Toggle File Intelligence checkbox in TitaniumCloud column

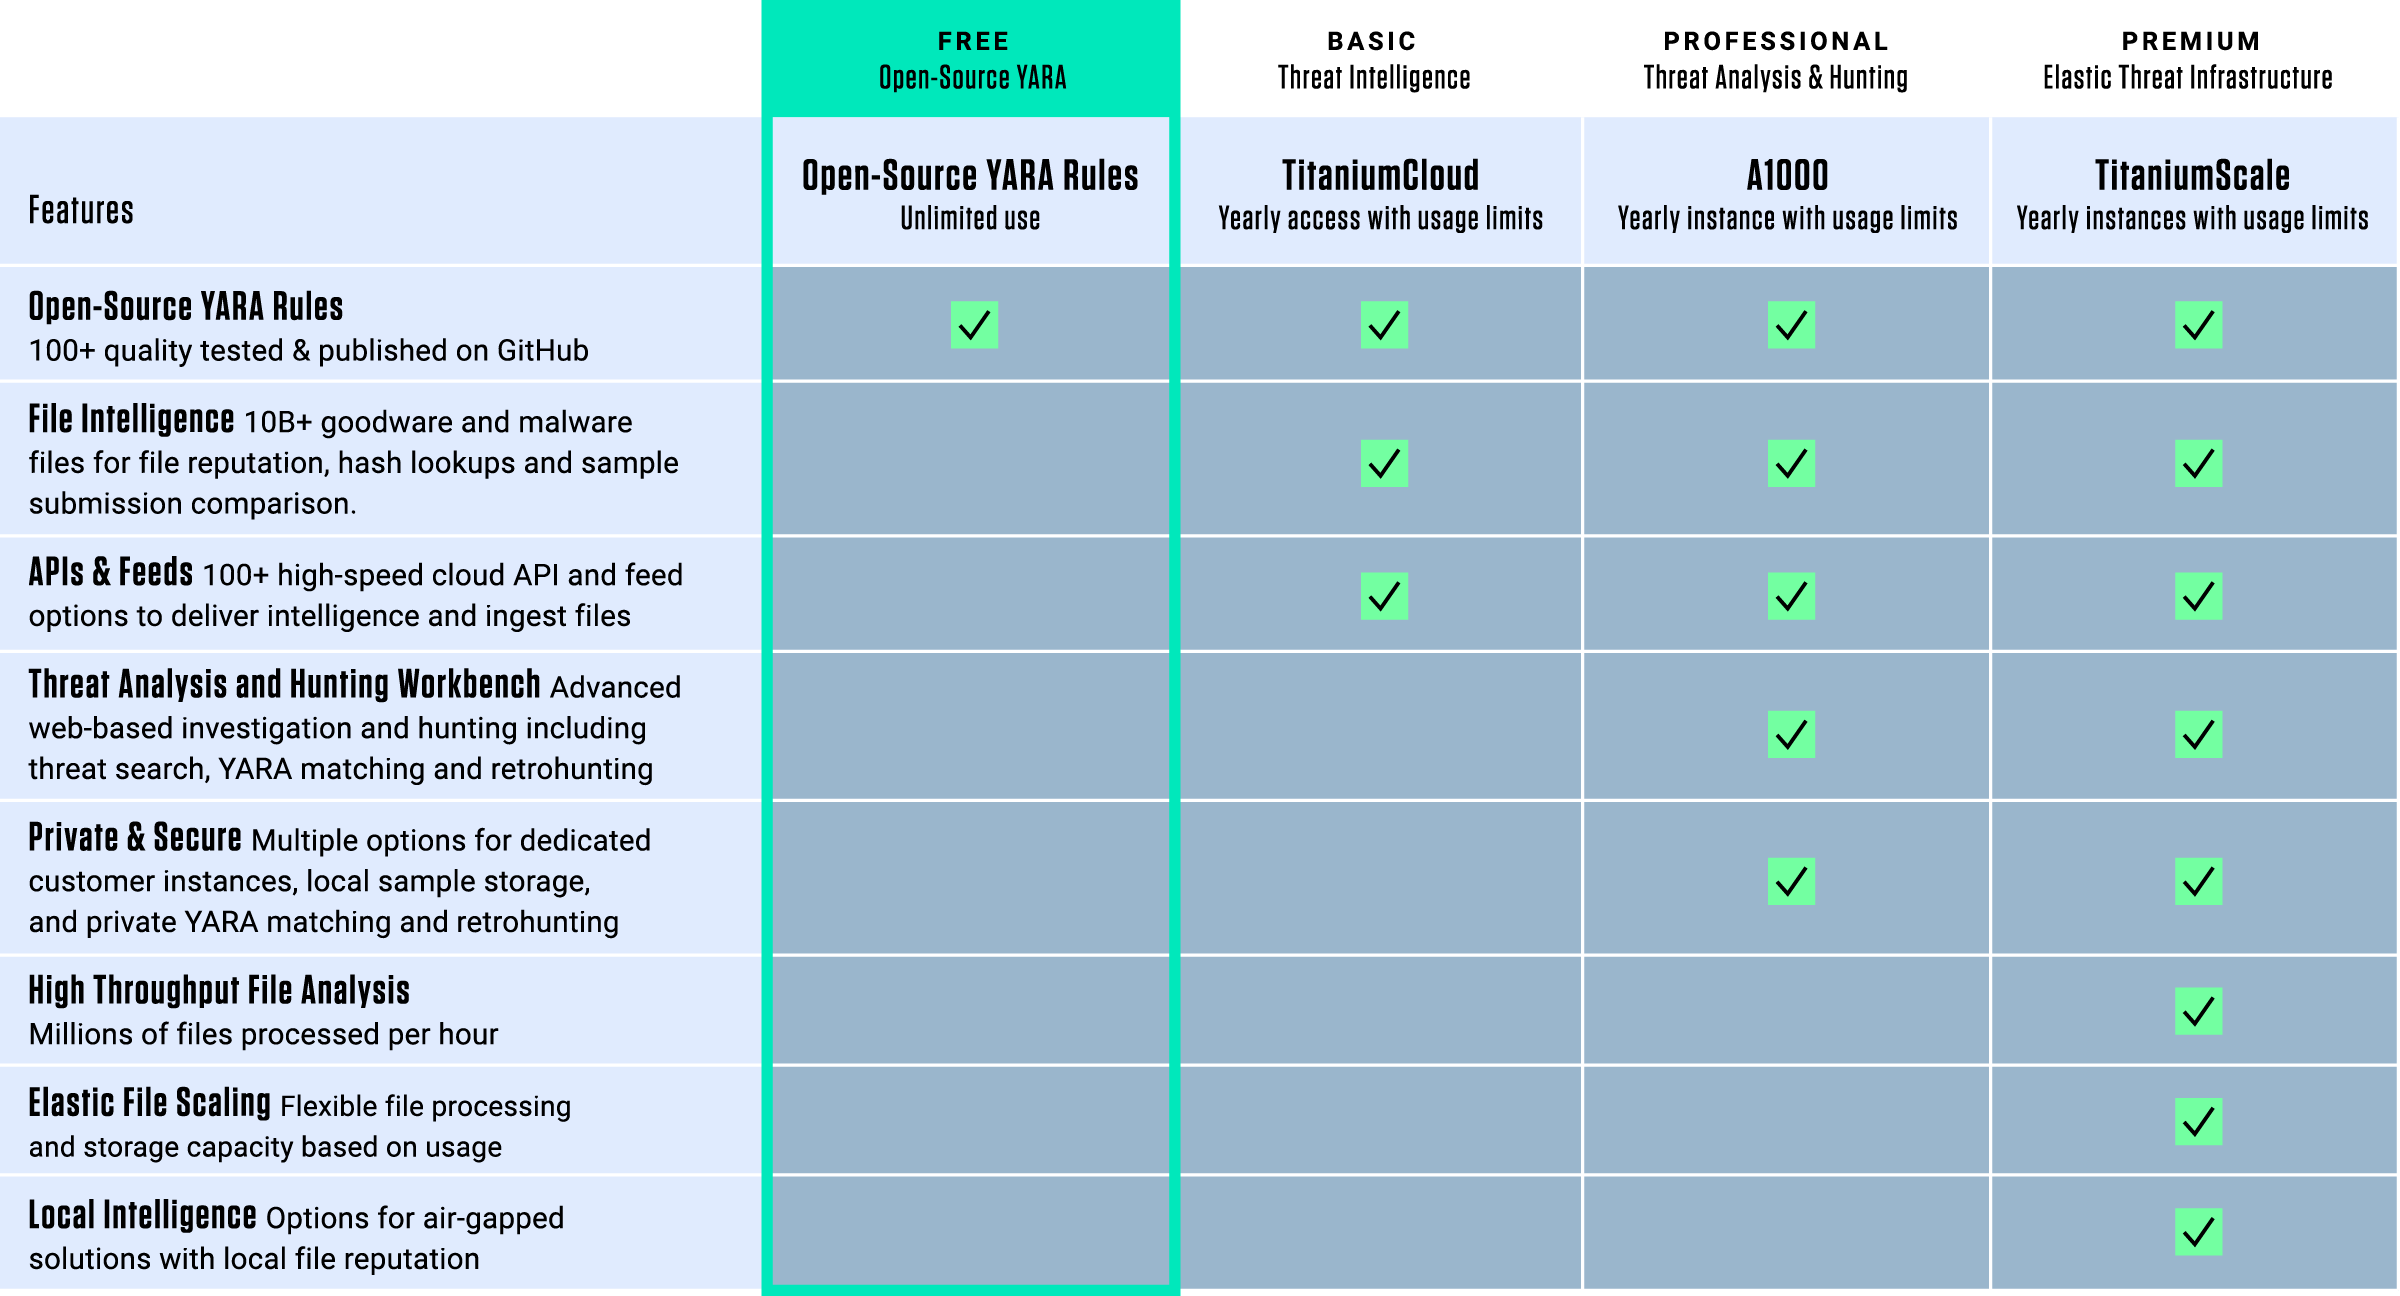tap(1384, 460)
